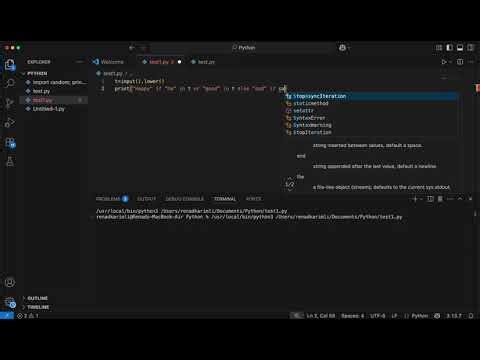The width and height of the screenshot is (480, 360).
Task: Click the remote connection status icon
Action: tap(7, 315)
